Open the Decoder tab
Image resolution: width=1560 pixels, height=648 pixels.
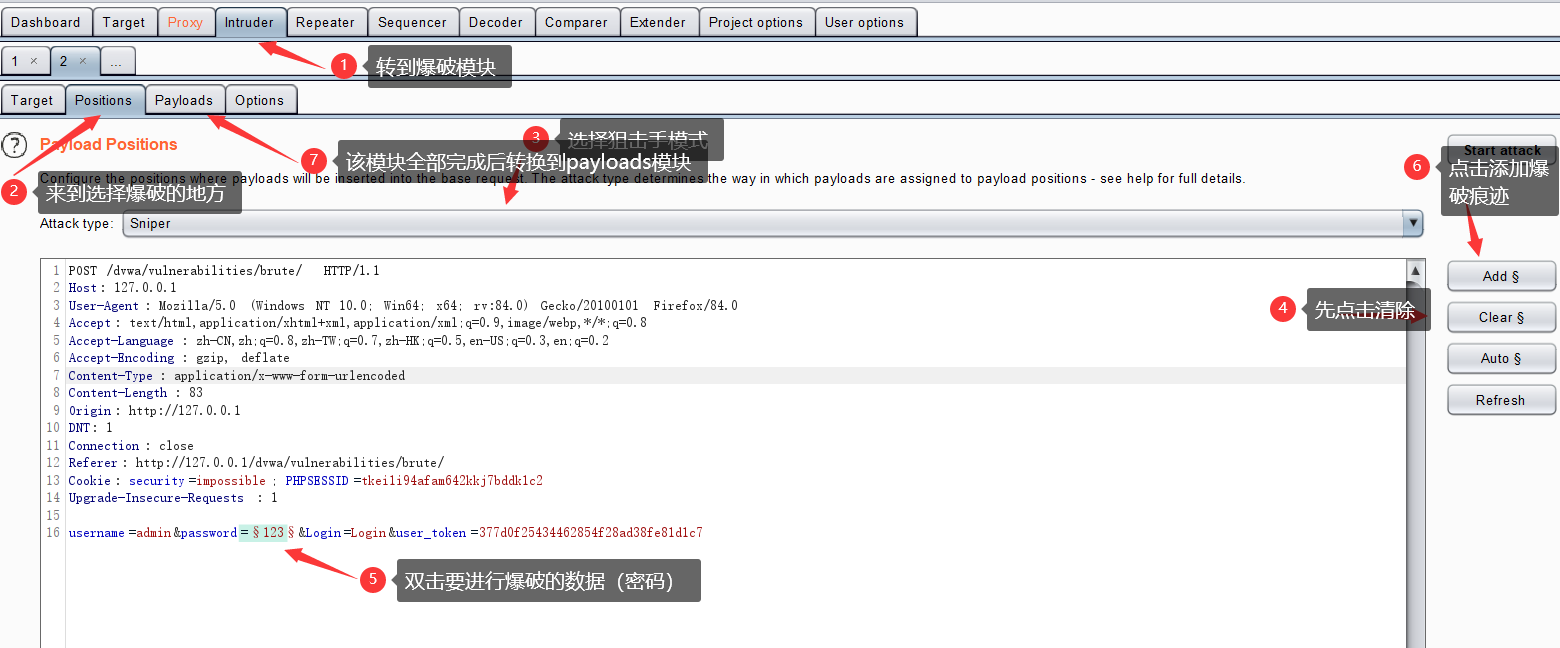tap(496, 22)
